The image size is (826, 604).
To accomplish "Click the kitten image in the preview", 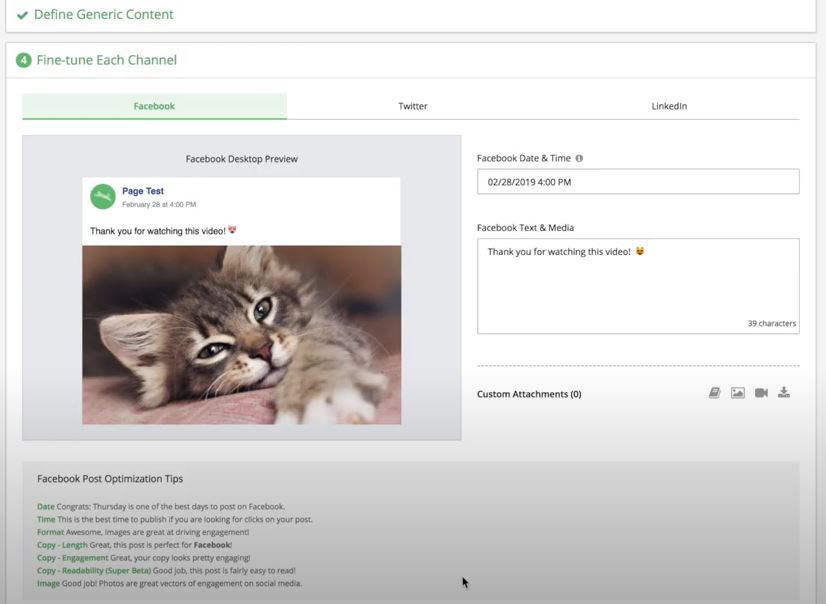I will click(241, 334).
